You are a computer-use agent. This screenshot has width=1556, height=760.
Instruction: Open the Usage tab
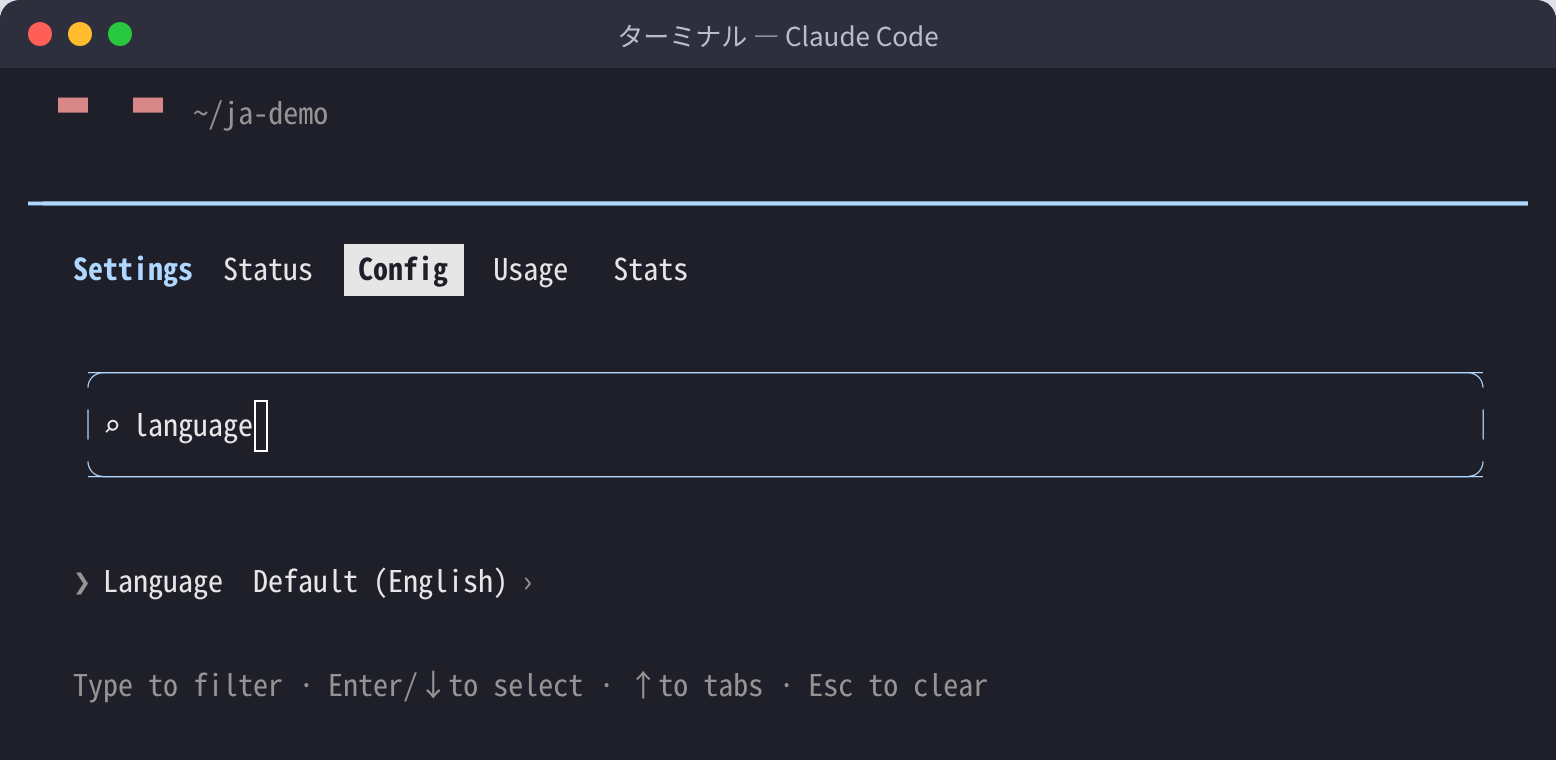point(530,270)
